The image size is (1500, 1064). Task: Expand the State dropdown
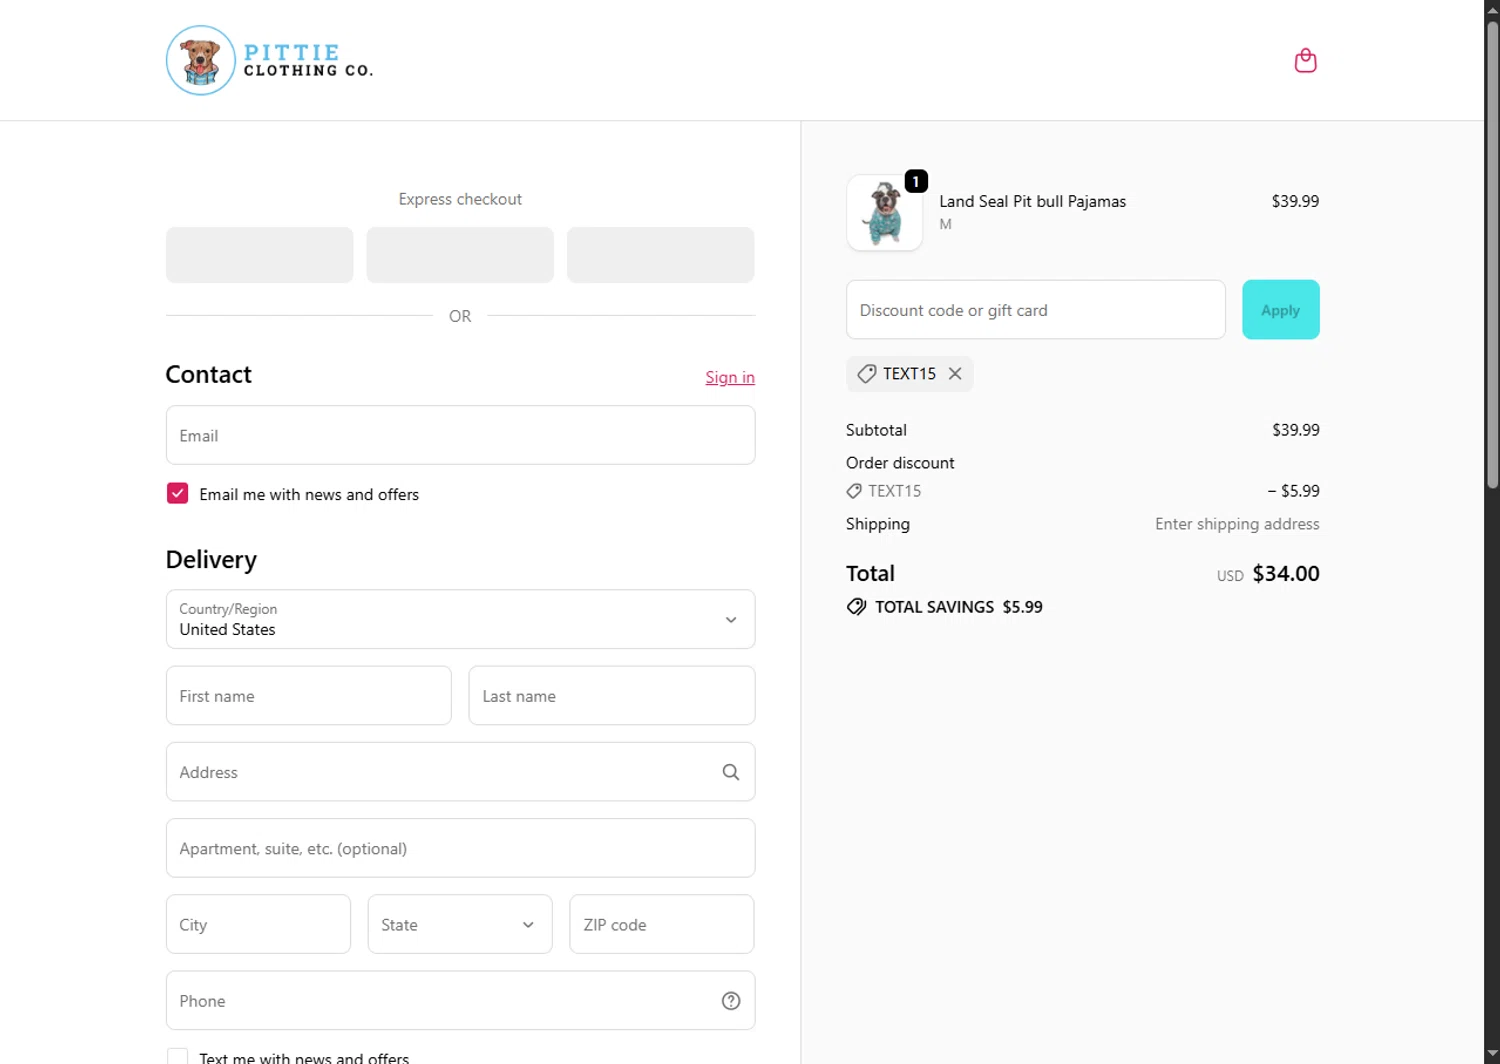[460, 924]
